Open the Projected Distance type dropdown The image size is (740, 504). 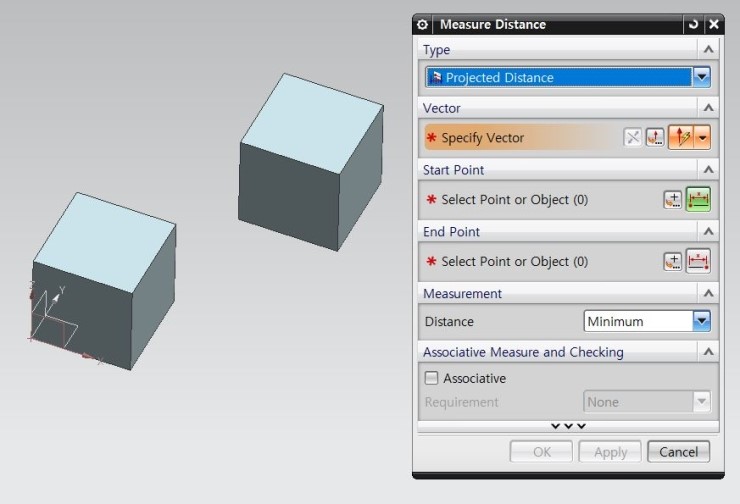[701, 77]
